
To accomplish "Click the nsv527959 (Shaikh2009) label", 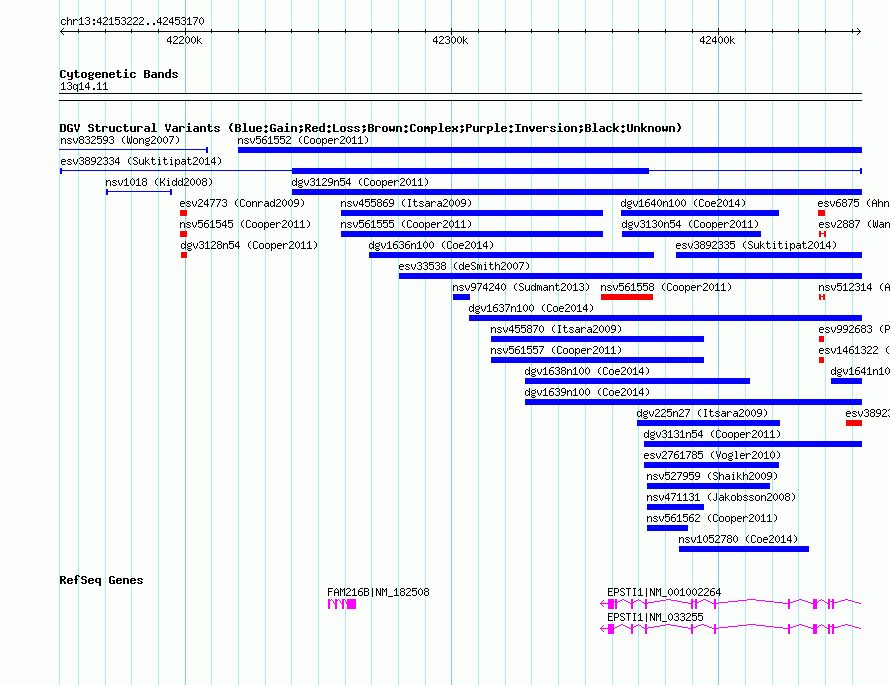I will click(x=712, y=476).
